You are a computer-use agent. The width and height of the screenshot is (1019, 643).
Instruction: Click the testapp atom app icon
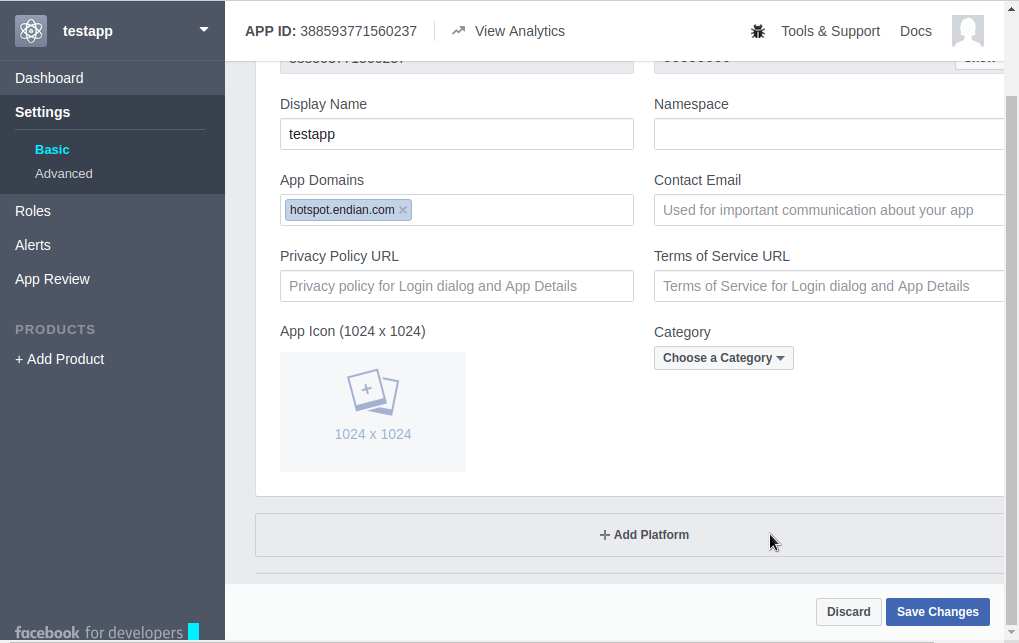pyautogui.click(x=31, y=31)
